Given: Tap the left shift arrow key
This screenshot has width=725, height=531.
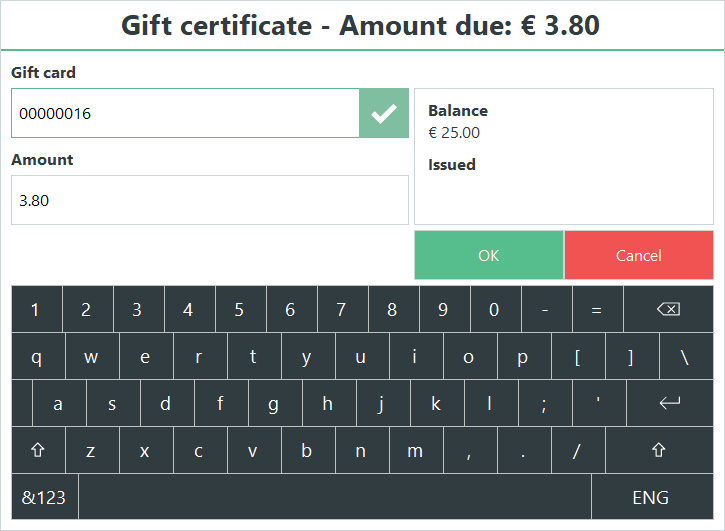Looking at the screenshot, I should click(38, 450).
